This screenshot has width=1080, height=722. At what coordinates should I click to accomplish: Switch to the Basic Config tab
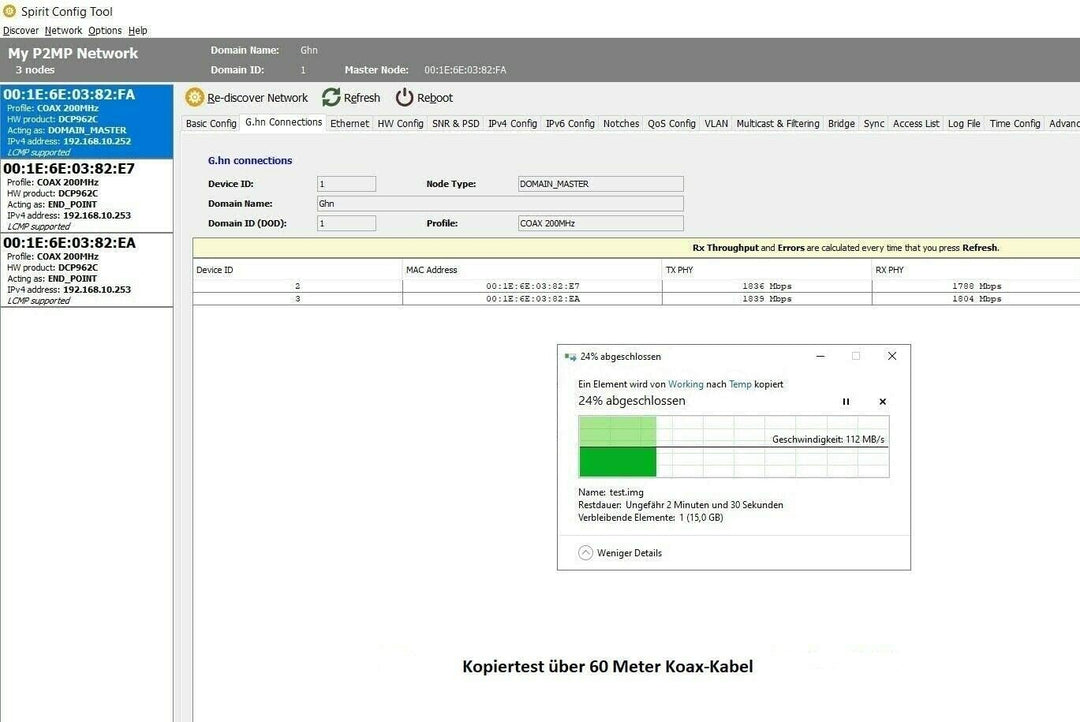[211, 123]
